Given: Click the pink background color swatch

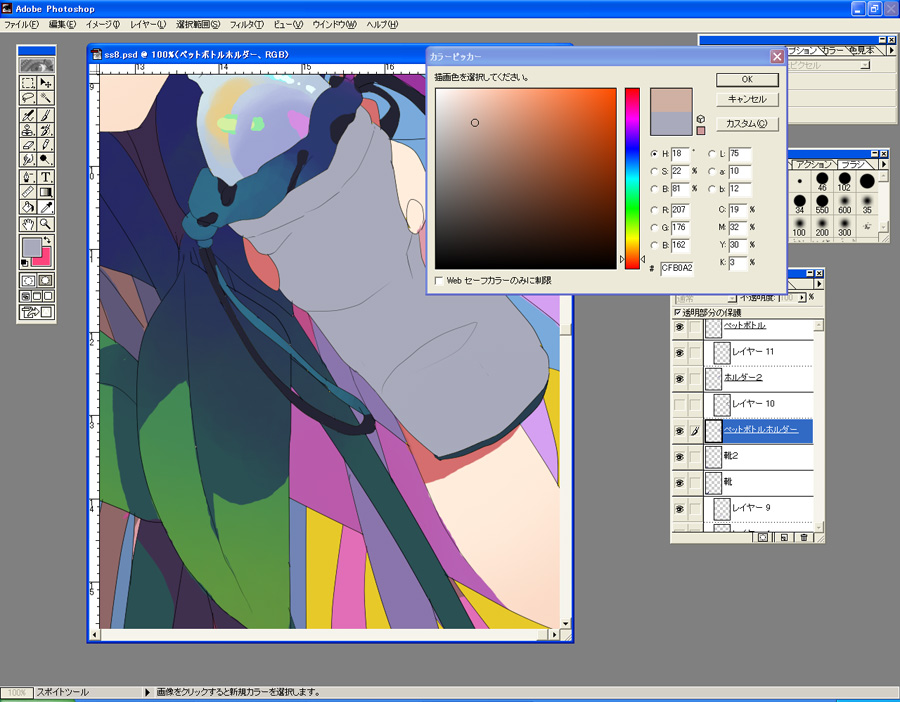Looking at the screenshot, I should click(45, 259).
